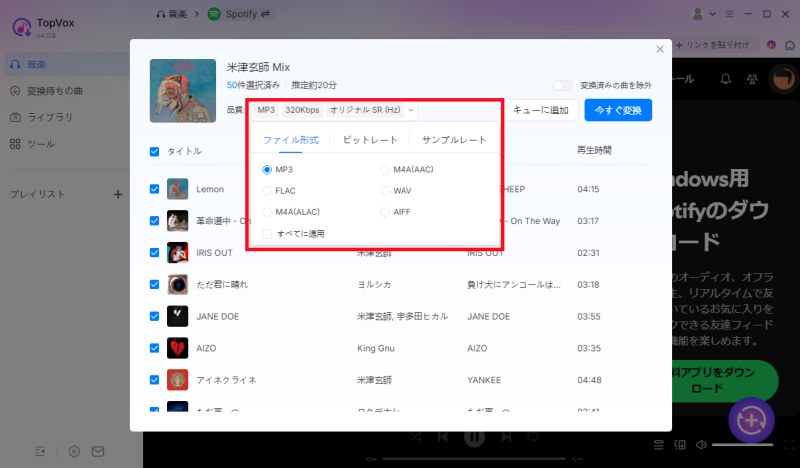Uncheck the IRIS OUT track checkbox
Viewport: 800px width, 468px height.
(x=155, y=253)
